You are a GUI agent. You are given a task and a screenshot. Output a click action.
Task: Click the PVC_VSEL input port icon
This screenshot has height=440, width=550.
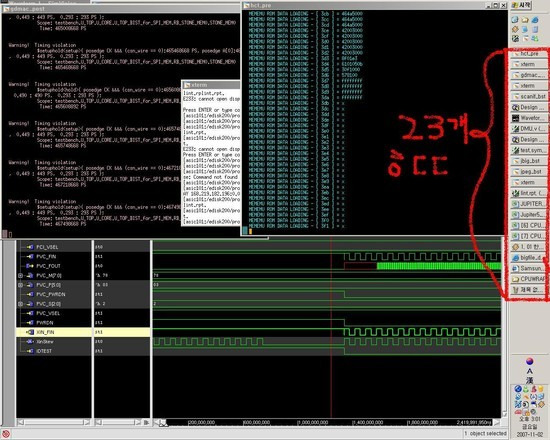point(30,313)
